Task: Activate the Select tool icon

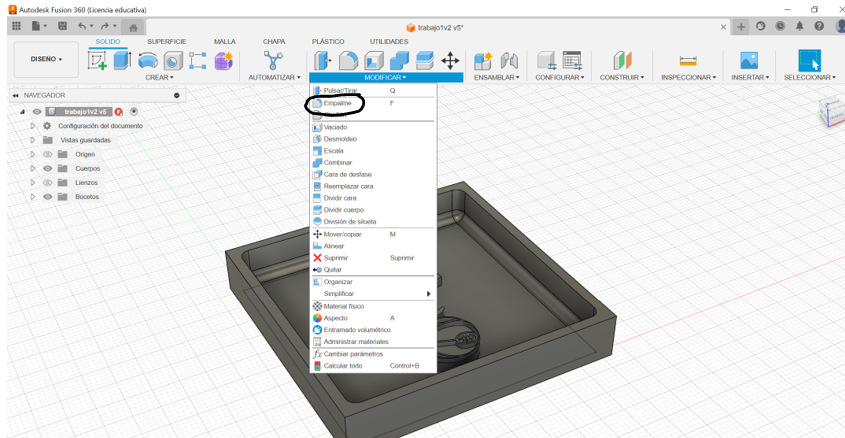Action: pos(809,60)
